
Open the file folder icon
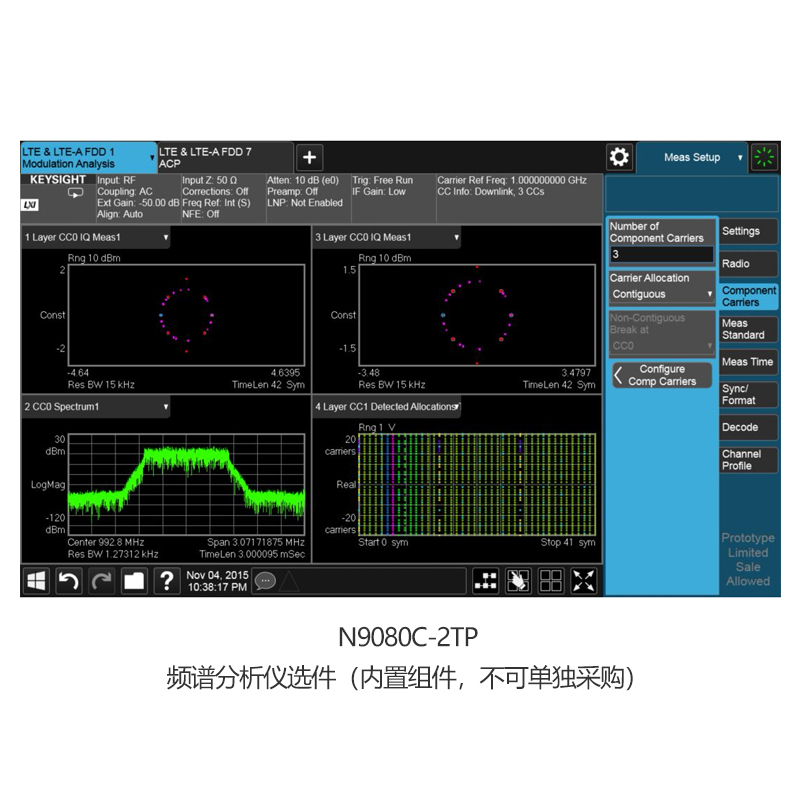[134, 581]
